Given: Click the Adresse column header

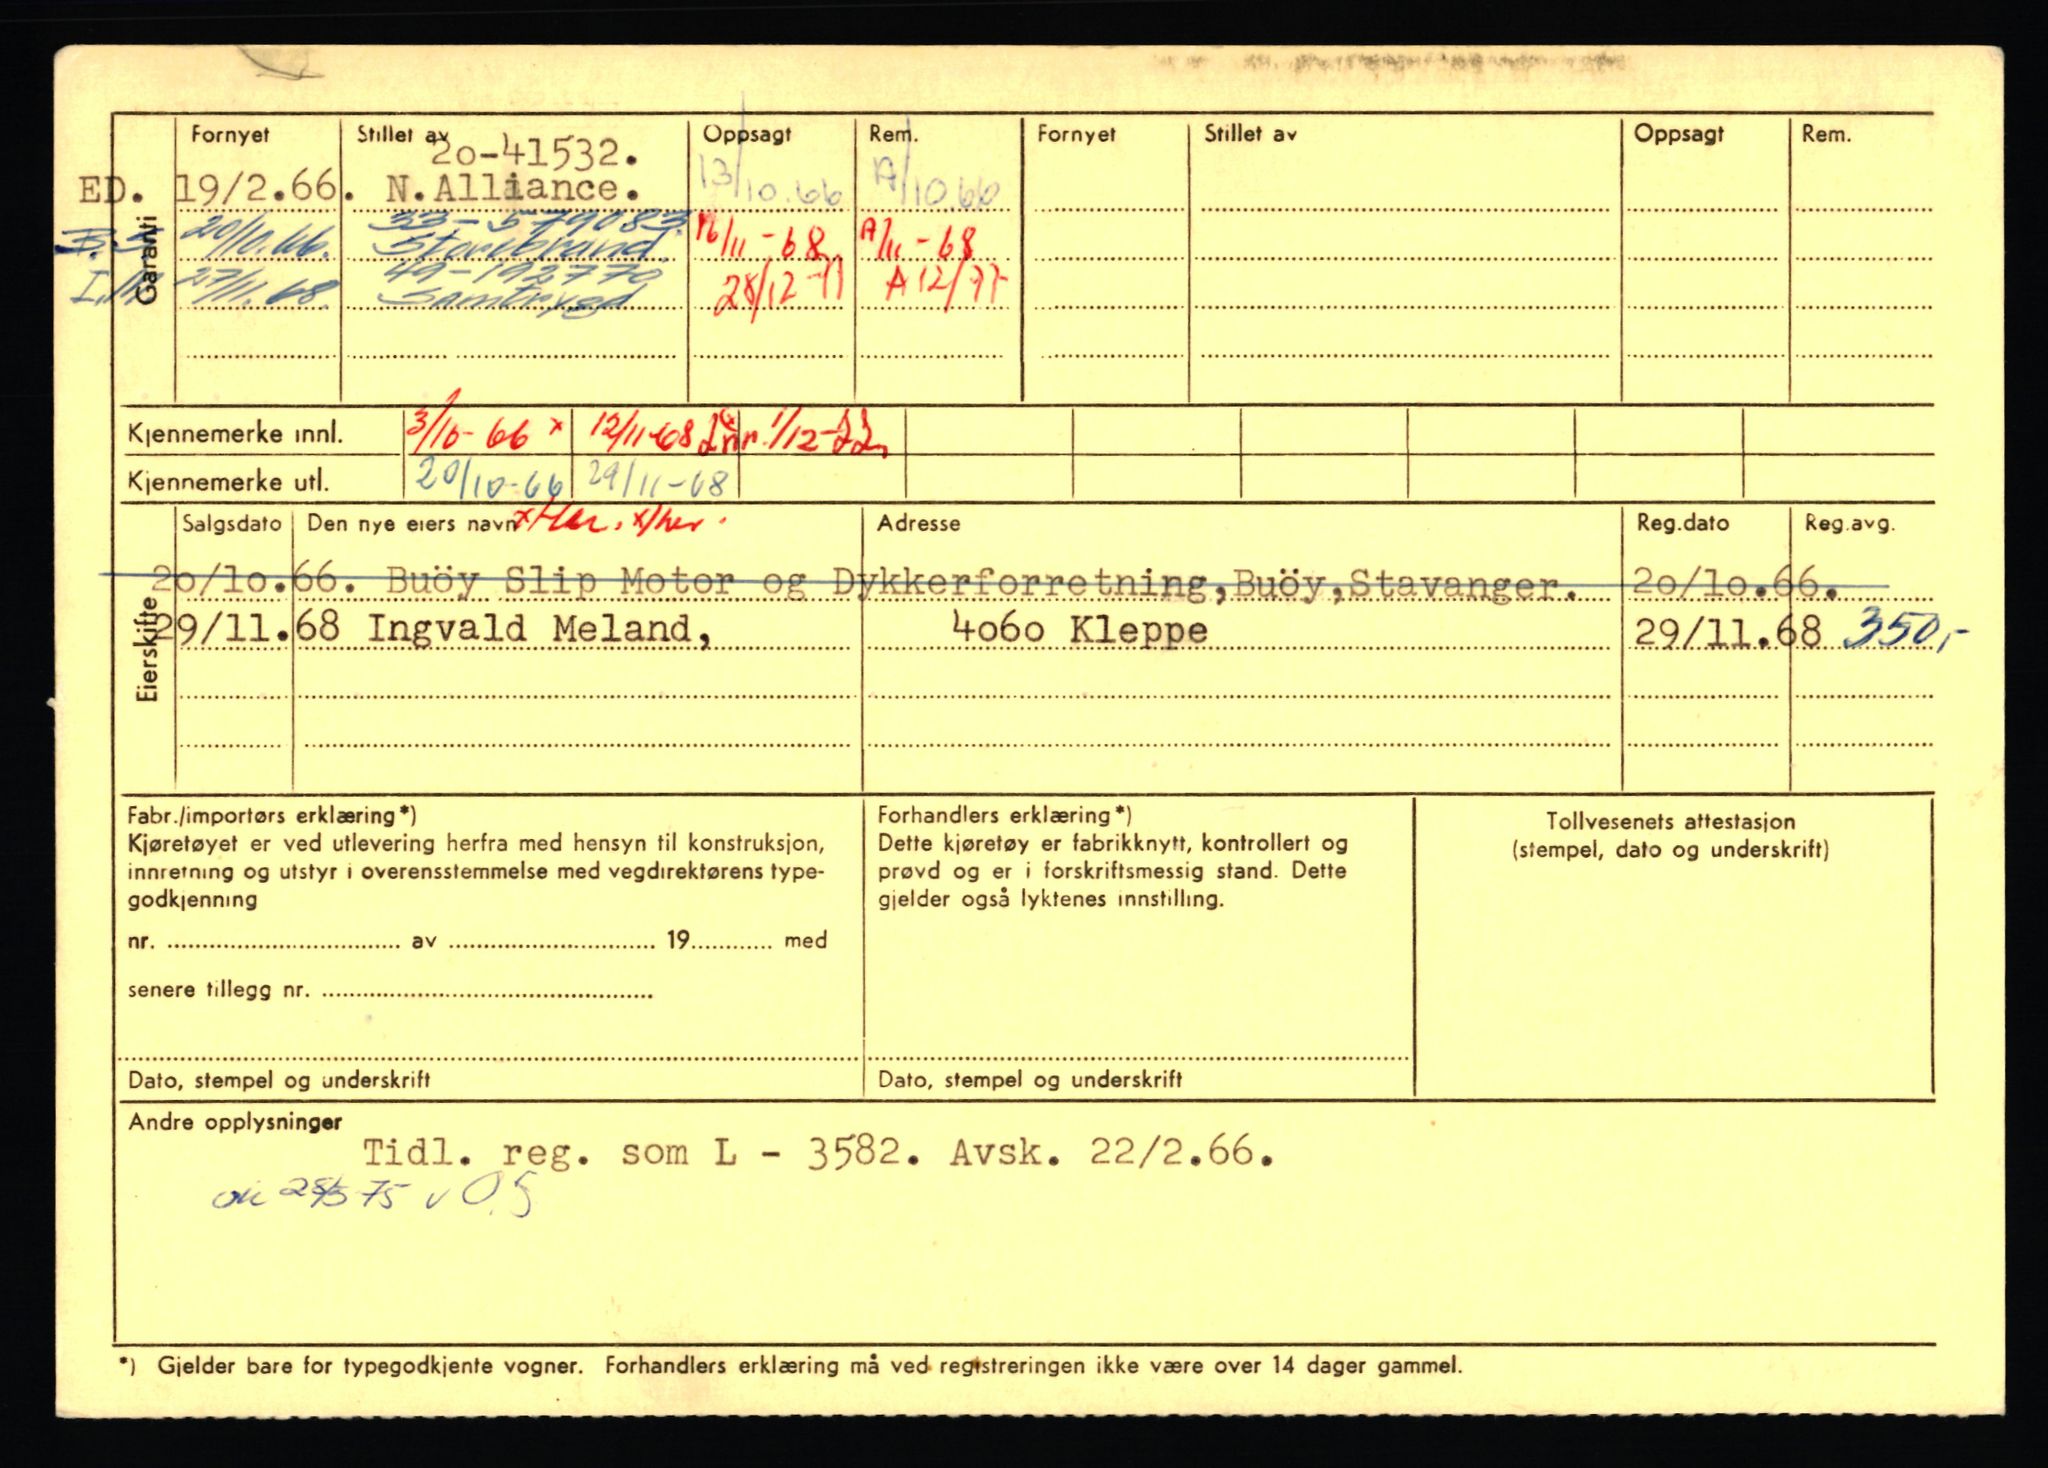Looking at the screenshot, I should (x=918, y=523).
